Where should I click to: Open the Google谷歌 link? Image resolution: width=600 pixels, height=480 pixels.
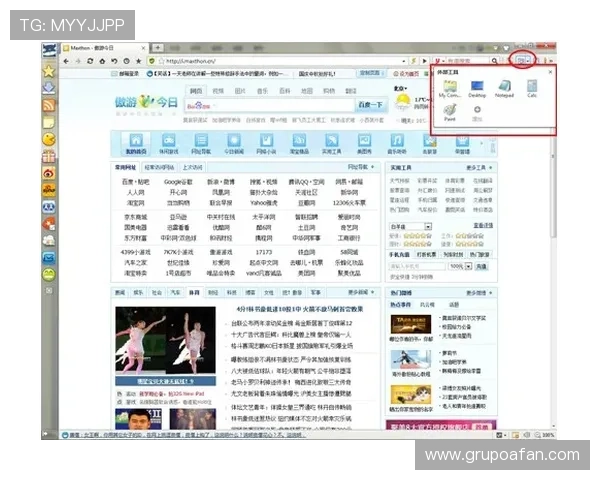click(x=178, y=182)
